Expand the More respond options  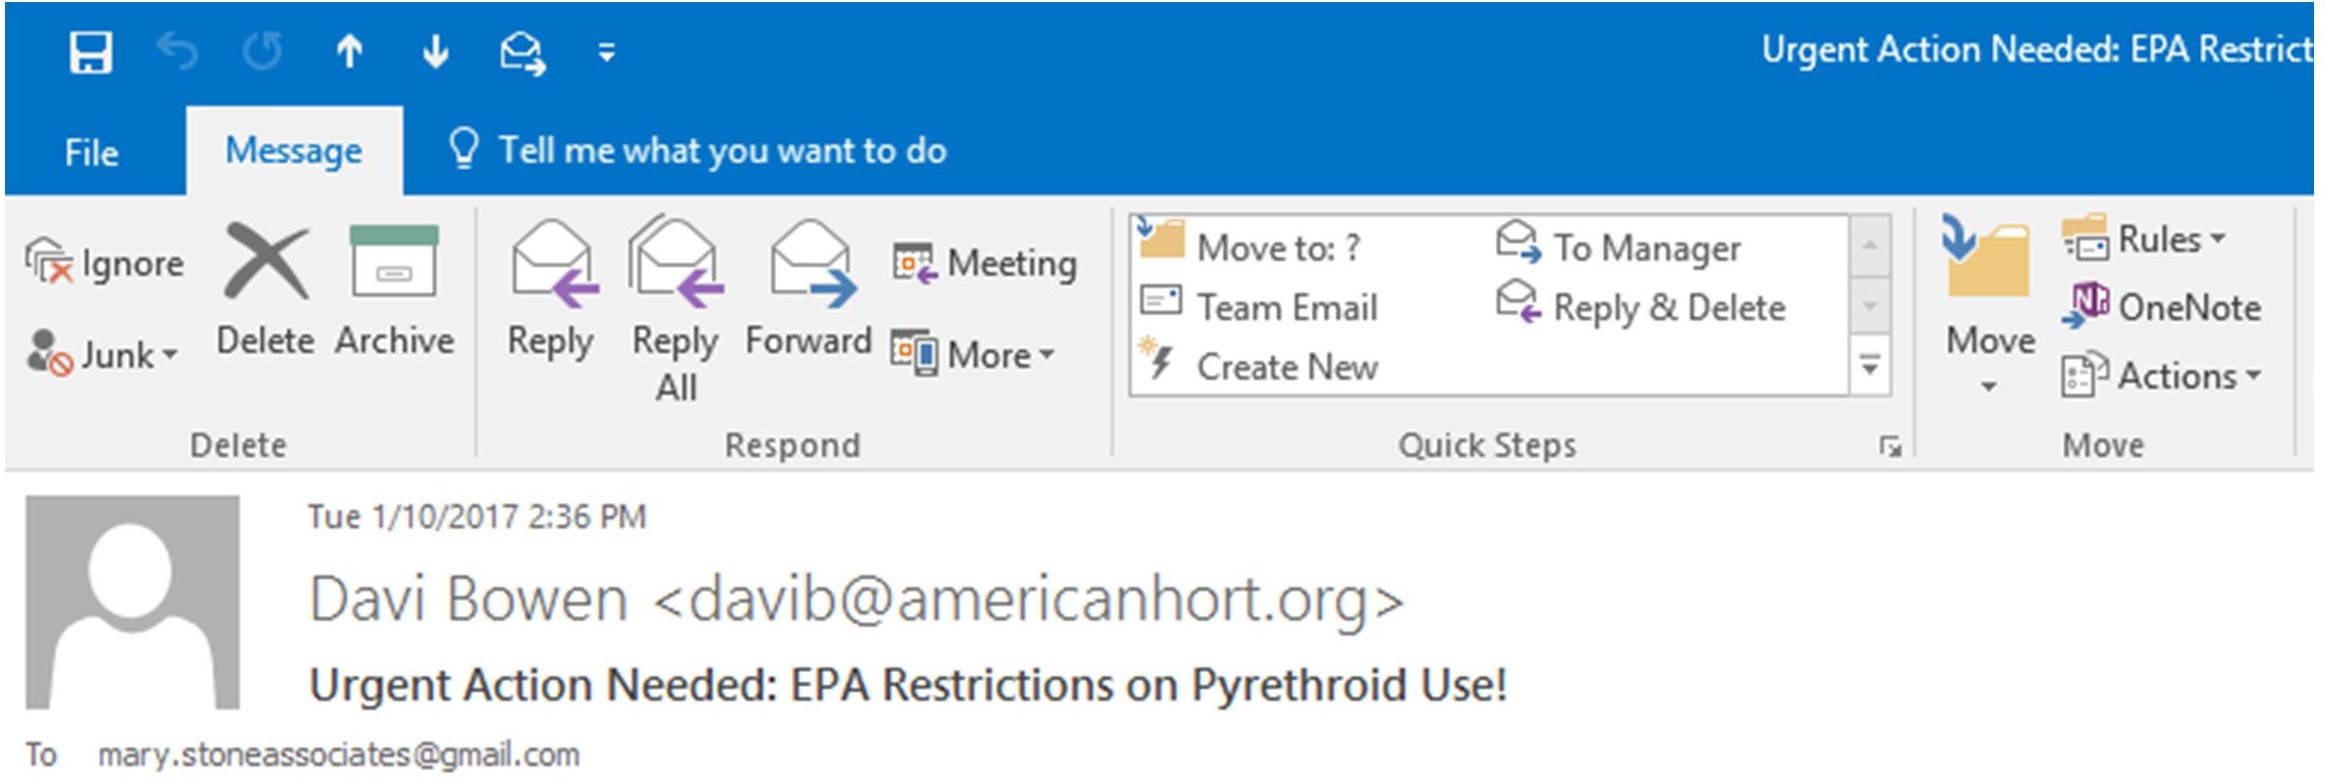(974, 354)
